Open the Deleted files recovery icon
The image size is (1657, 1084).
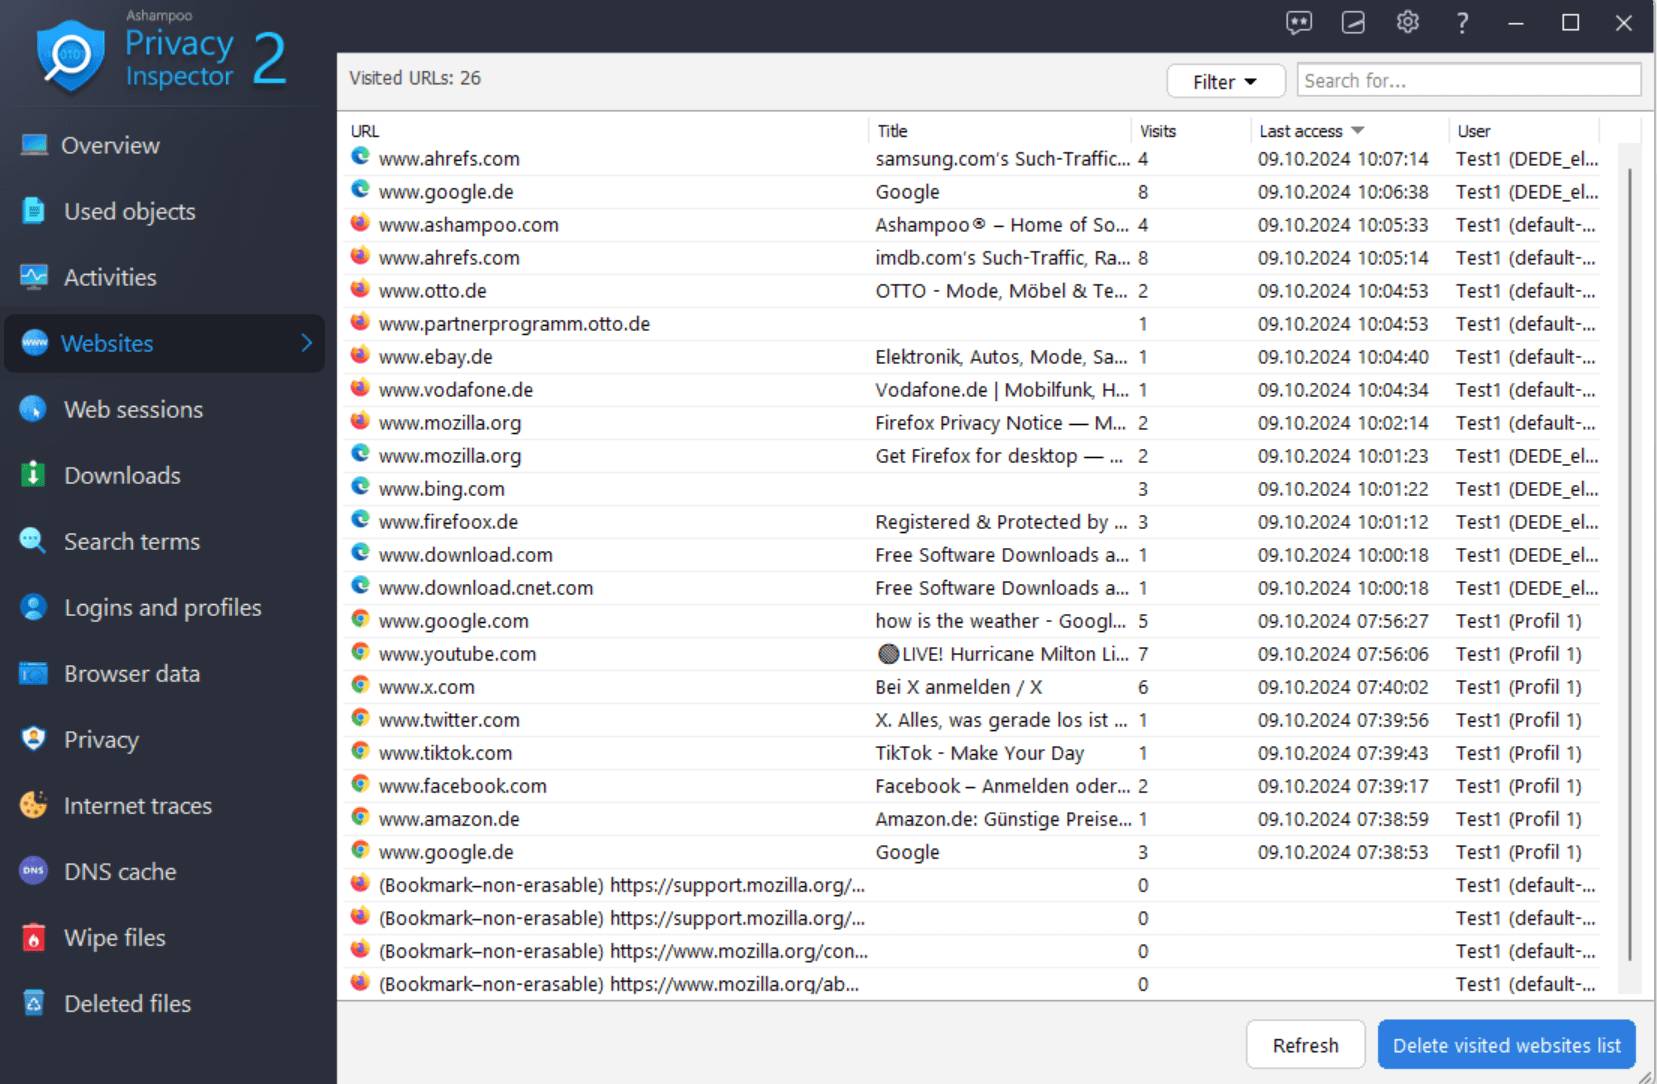point(33,1003)
